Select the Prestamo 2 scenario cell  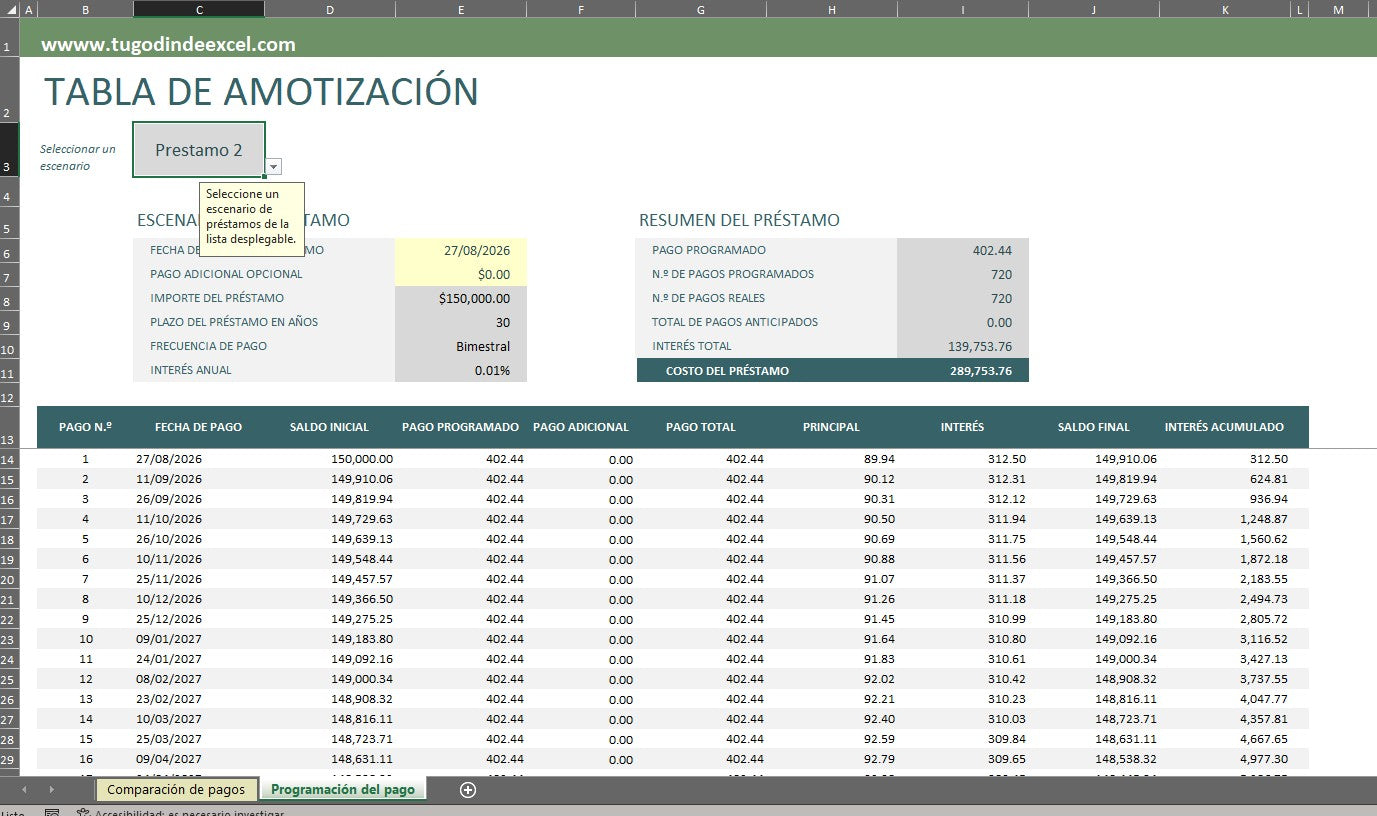199,150
